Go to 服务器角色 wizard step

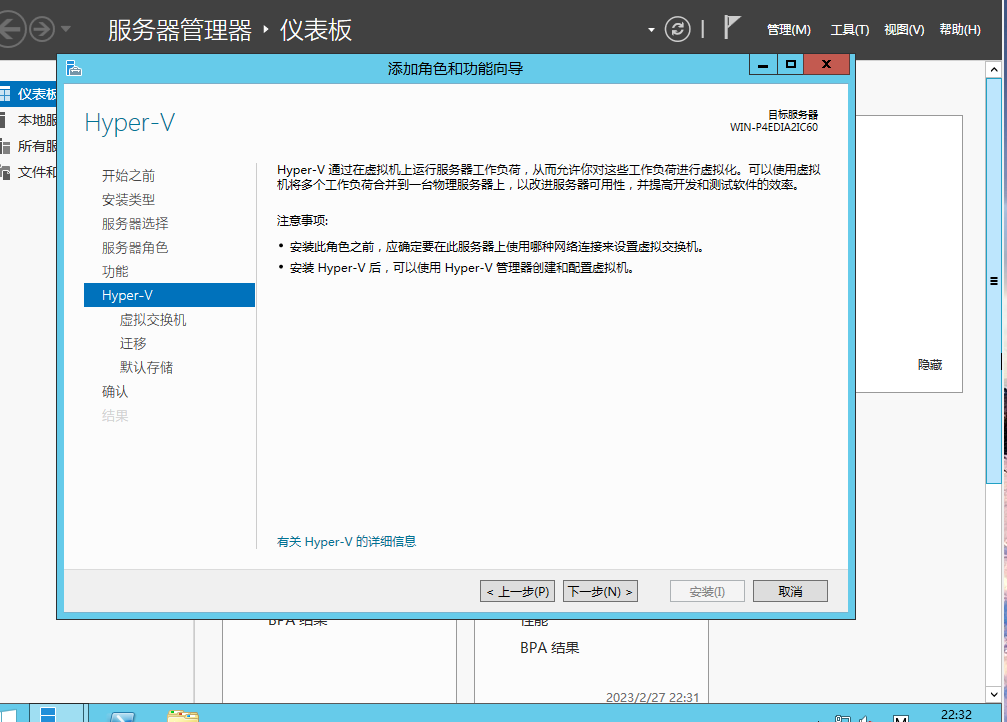pos(135,247)
